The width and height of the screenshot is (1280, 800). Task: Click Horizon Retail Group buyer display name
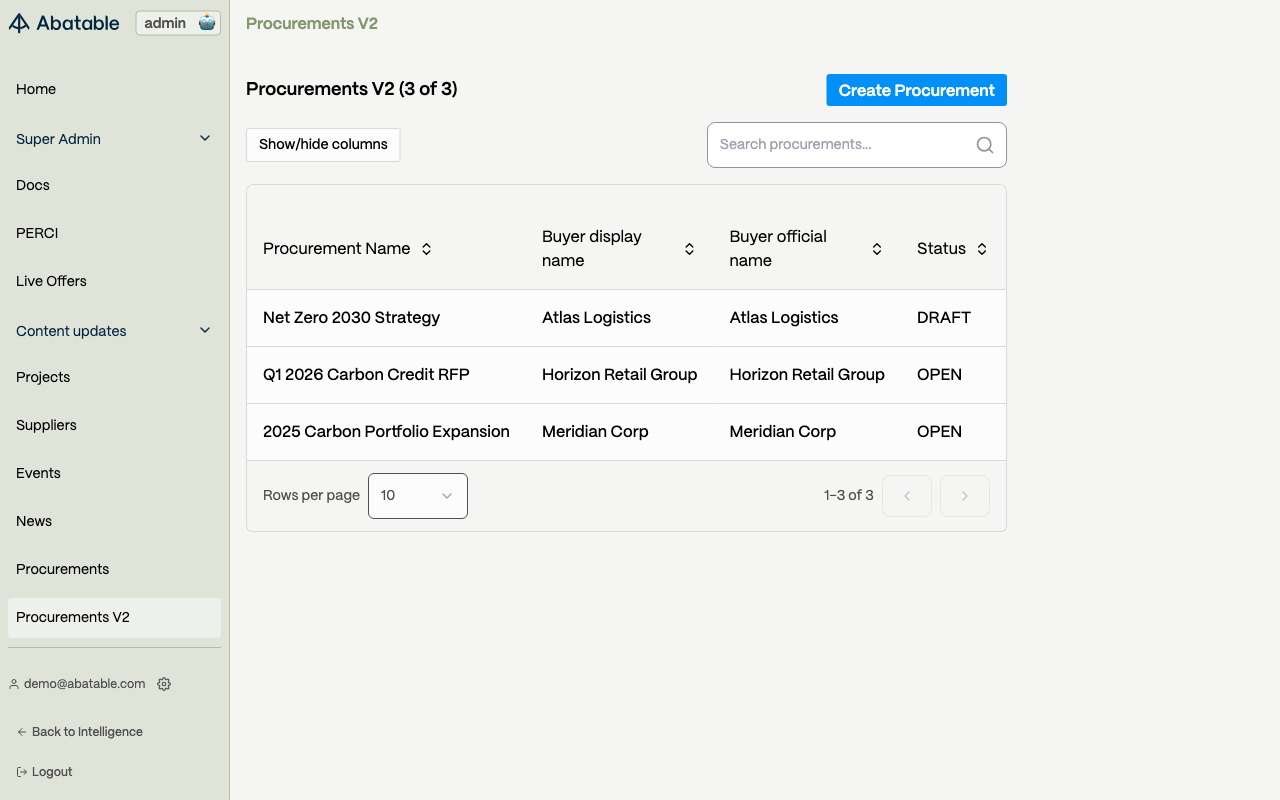coord(620,375)
